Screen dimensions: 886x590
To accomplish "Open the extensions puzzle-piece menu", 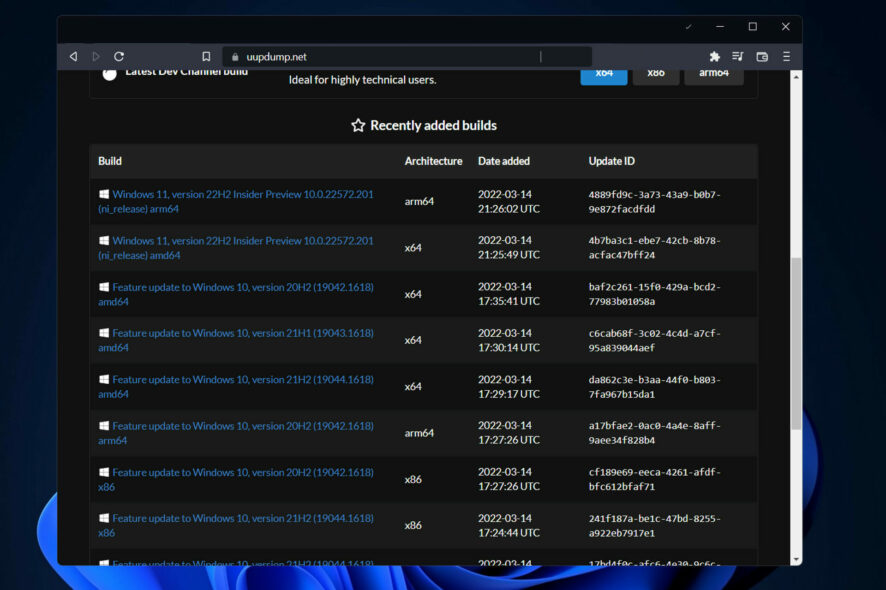I will pyautogui.click(x=715, y=57).
